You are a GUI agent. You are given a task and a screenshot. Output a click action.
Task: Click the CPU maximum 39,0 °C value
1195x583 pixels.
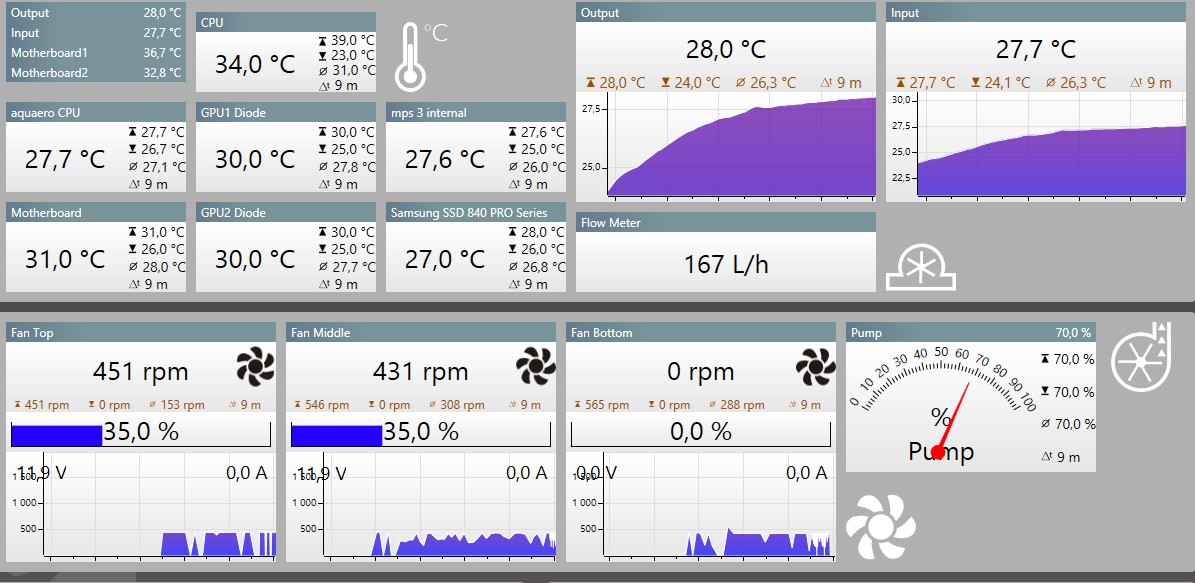(347, 40)
